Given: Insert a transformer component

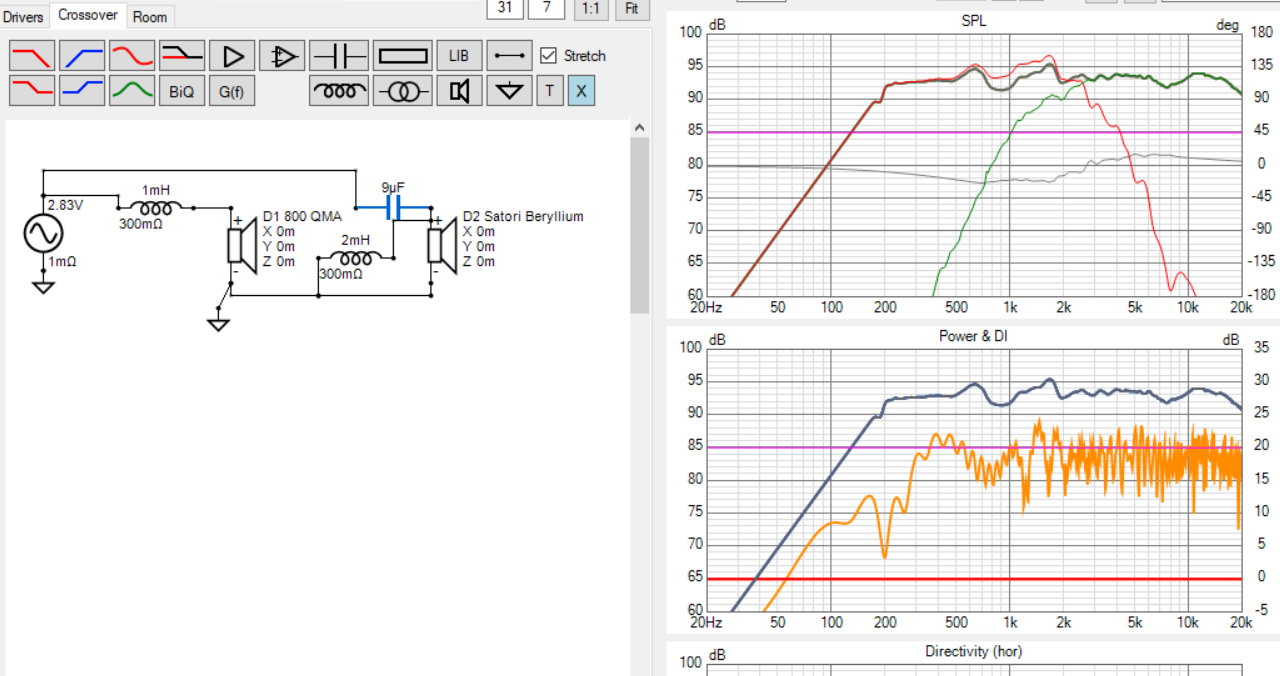Looking at the screenshot, I should (x=403, y=91).
